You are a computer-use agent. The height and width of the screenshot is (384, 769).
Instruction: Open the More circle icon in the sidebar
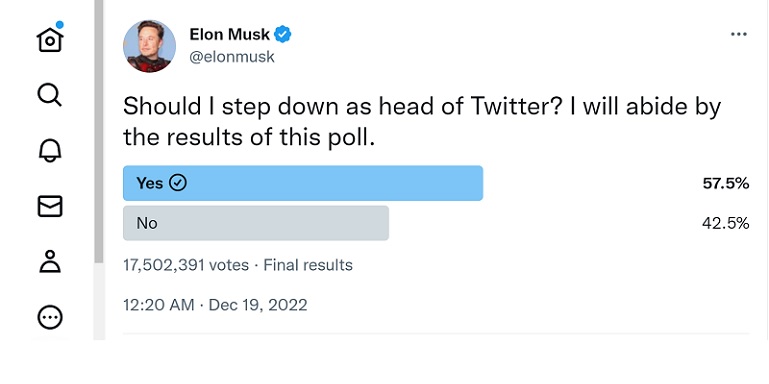coord(50,317)
